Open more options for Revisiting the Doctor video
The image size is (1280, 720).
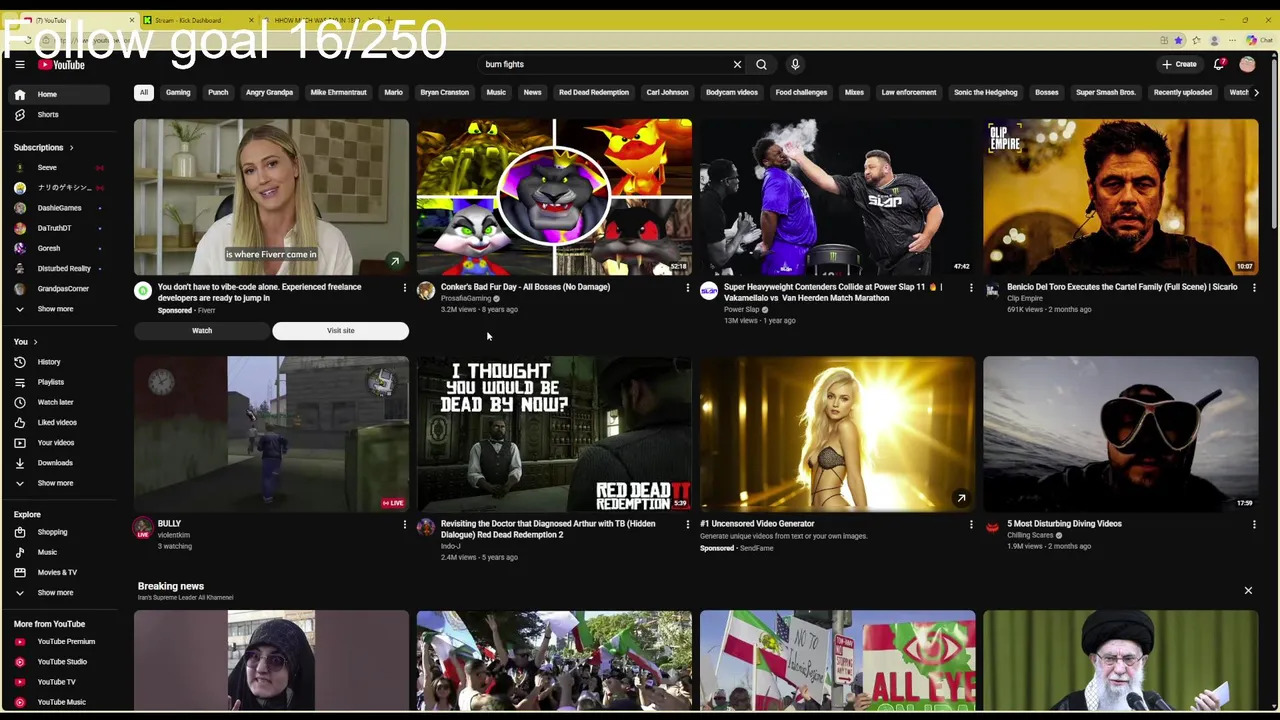coord(687,524)
